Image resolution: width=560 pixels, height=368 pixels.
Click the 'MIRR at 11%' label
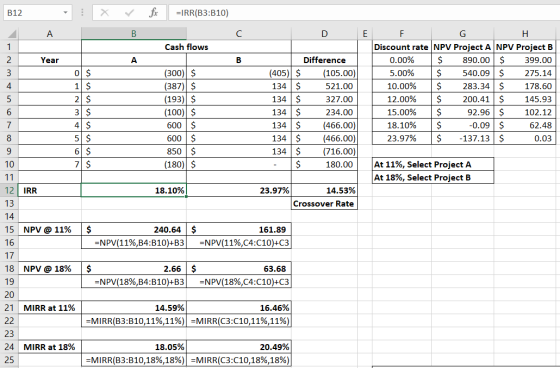pos(50,308)
